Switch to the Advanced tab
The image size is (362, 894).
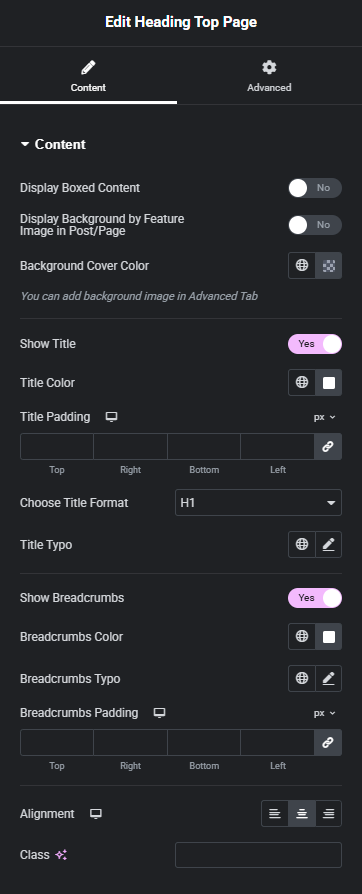(269, 76)
